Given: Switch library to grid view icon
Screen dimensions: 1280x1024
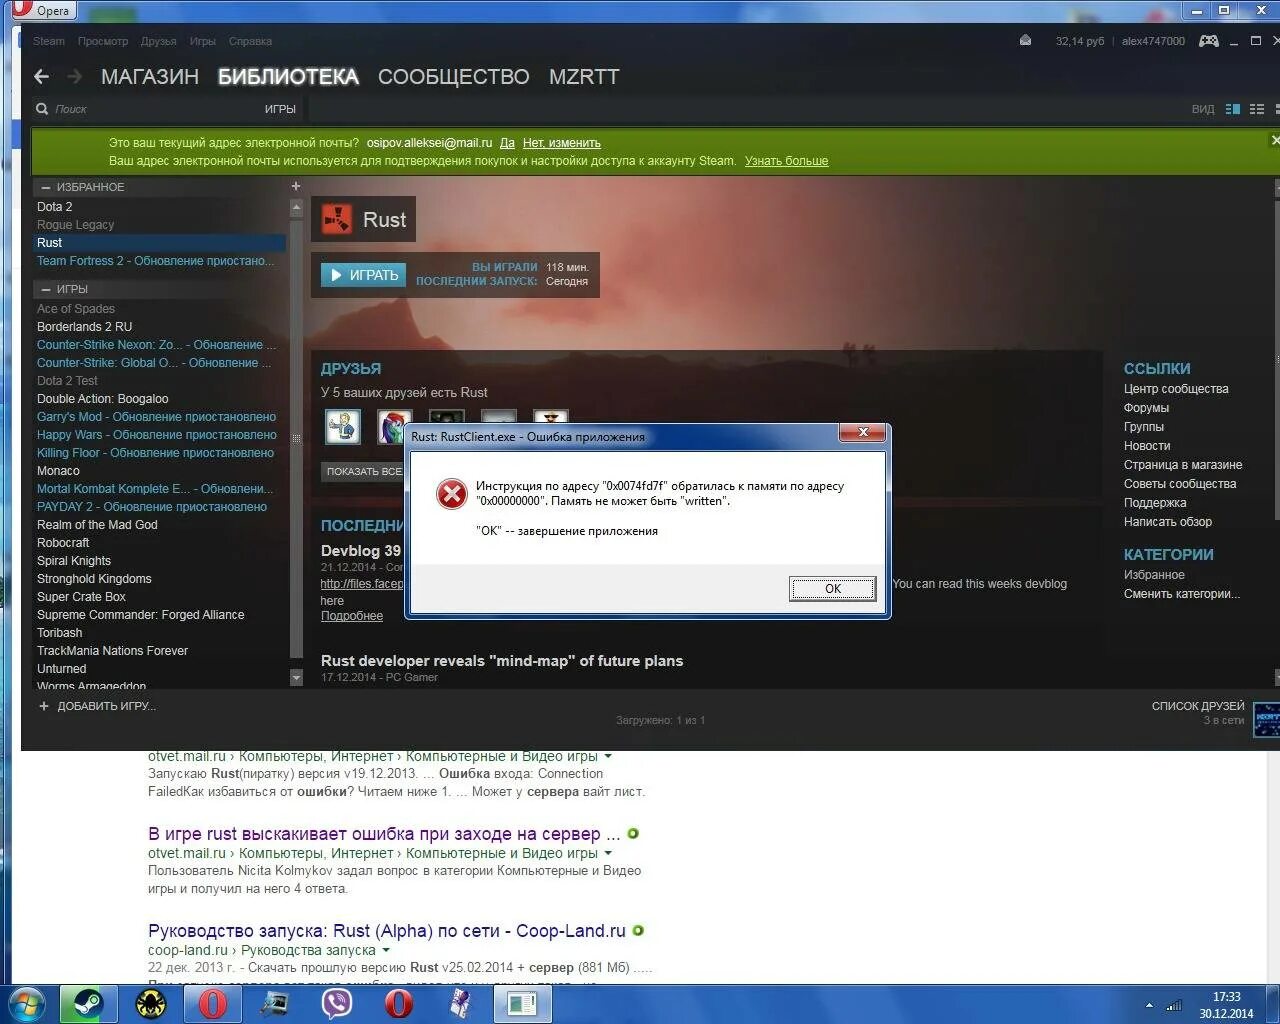Looking at the screenshot, I should tap(1277, 109).
